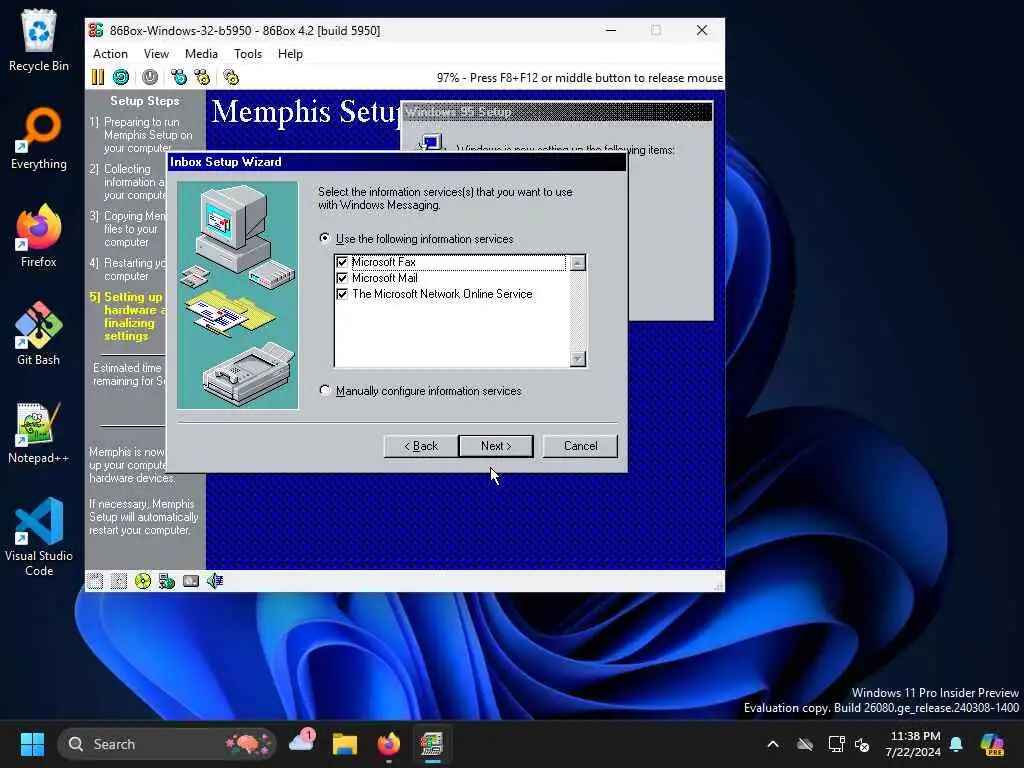Open Notepad++ desktop shortcut
The width and height of the screenshot is (1024, 768).
point(39,432)
